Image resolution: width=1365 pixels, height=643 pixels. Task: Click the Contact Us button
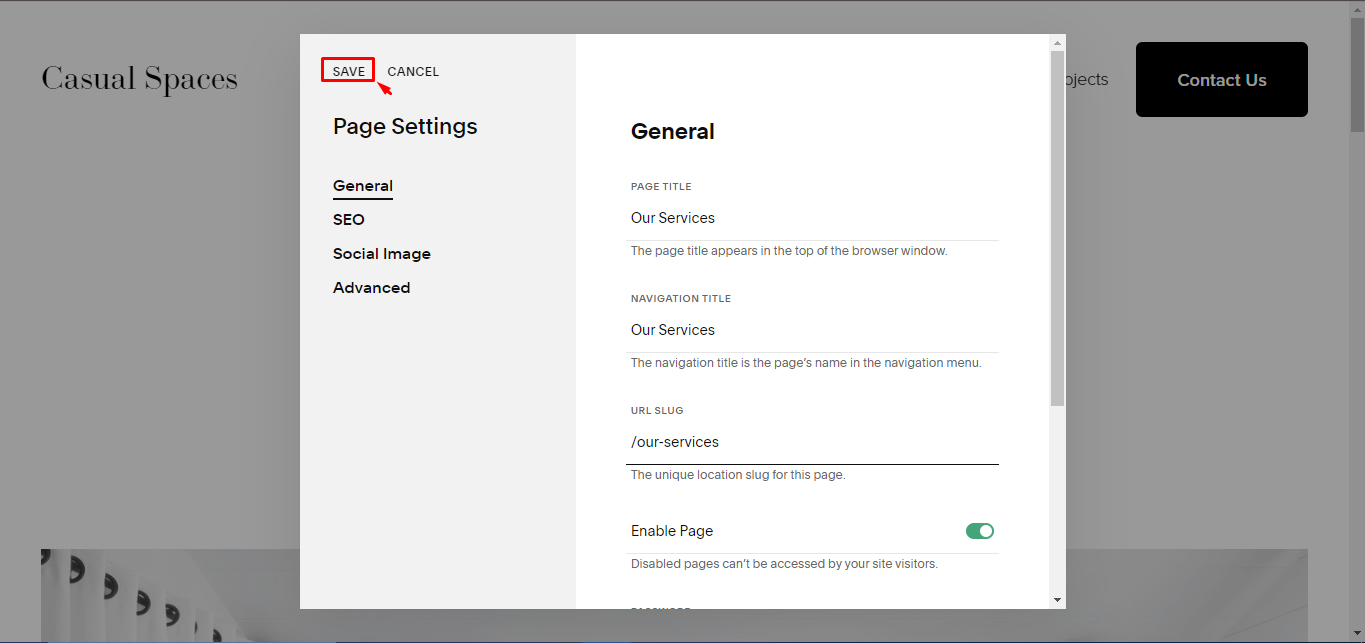(1221, 79)
